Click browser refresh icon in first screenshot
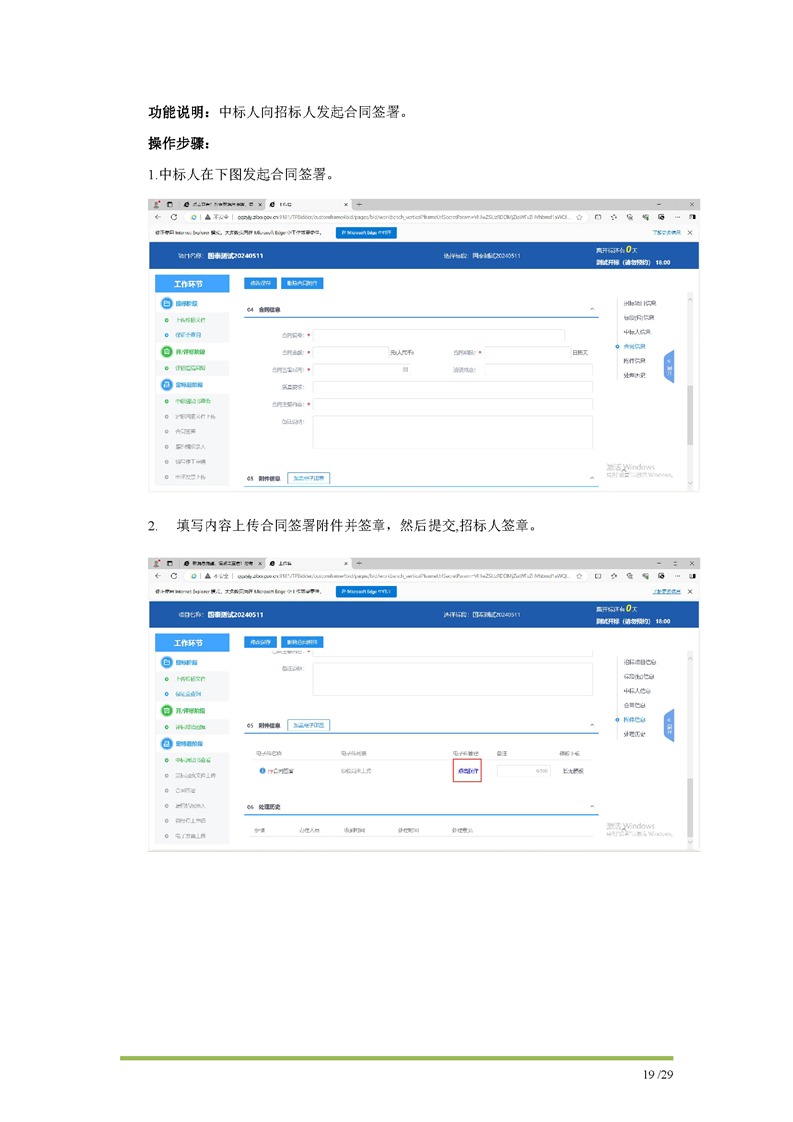The width and height of the screenshot is (793, 1122). click(x=174, y=217)
